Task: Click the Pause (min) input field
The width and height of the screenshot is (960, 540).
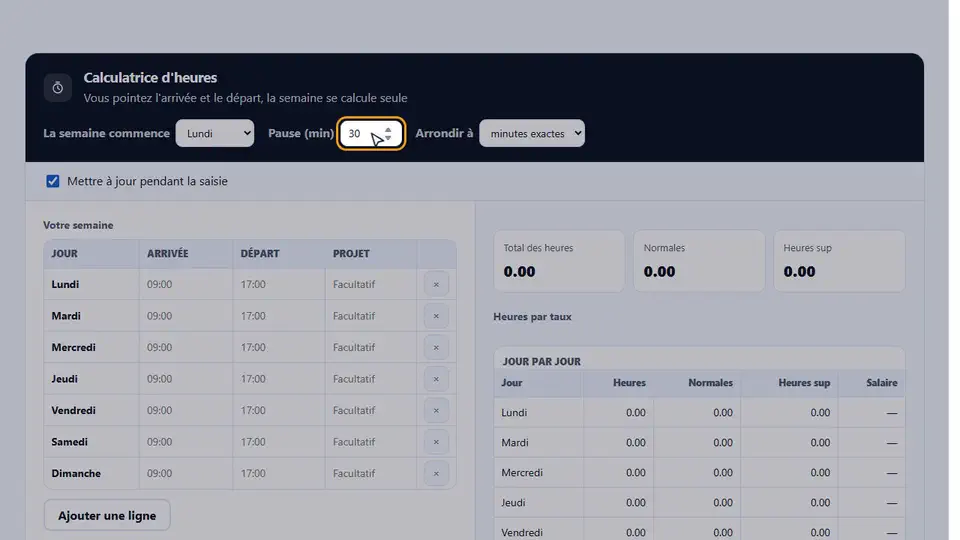Action: coord(371,133)
